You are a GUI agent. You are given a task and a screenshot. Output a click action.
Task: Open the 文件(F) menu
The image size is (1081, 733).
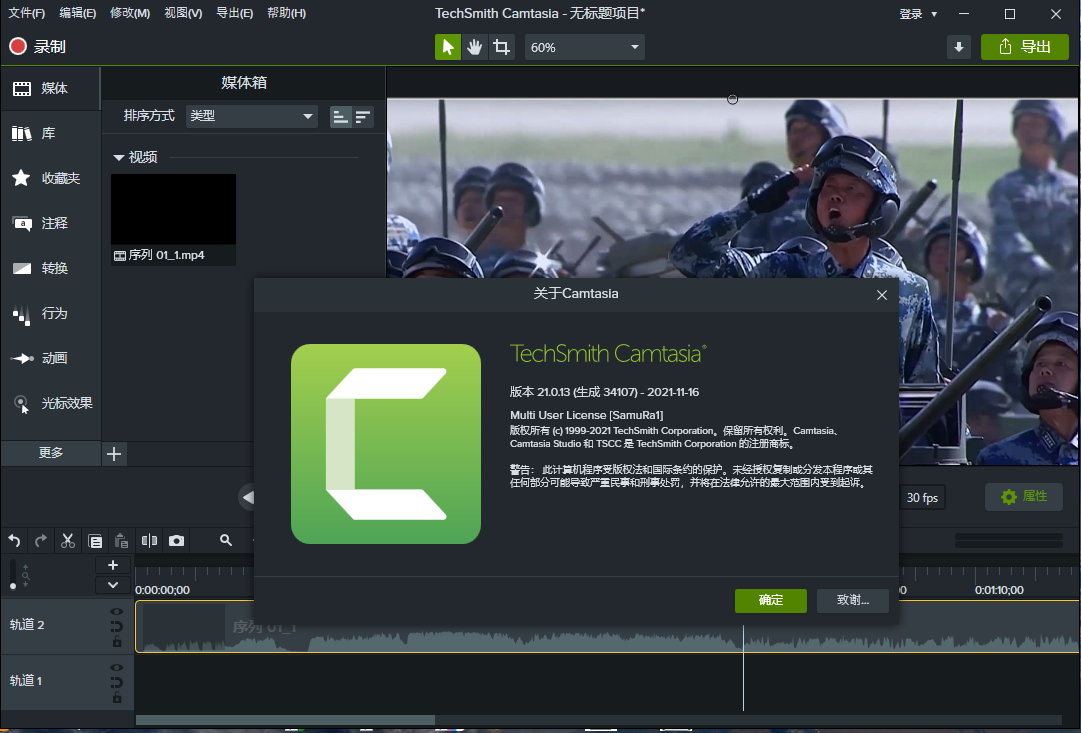[x=26, y=13]
